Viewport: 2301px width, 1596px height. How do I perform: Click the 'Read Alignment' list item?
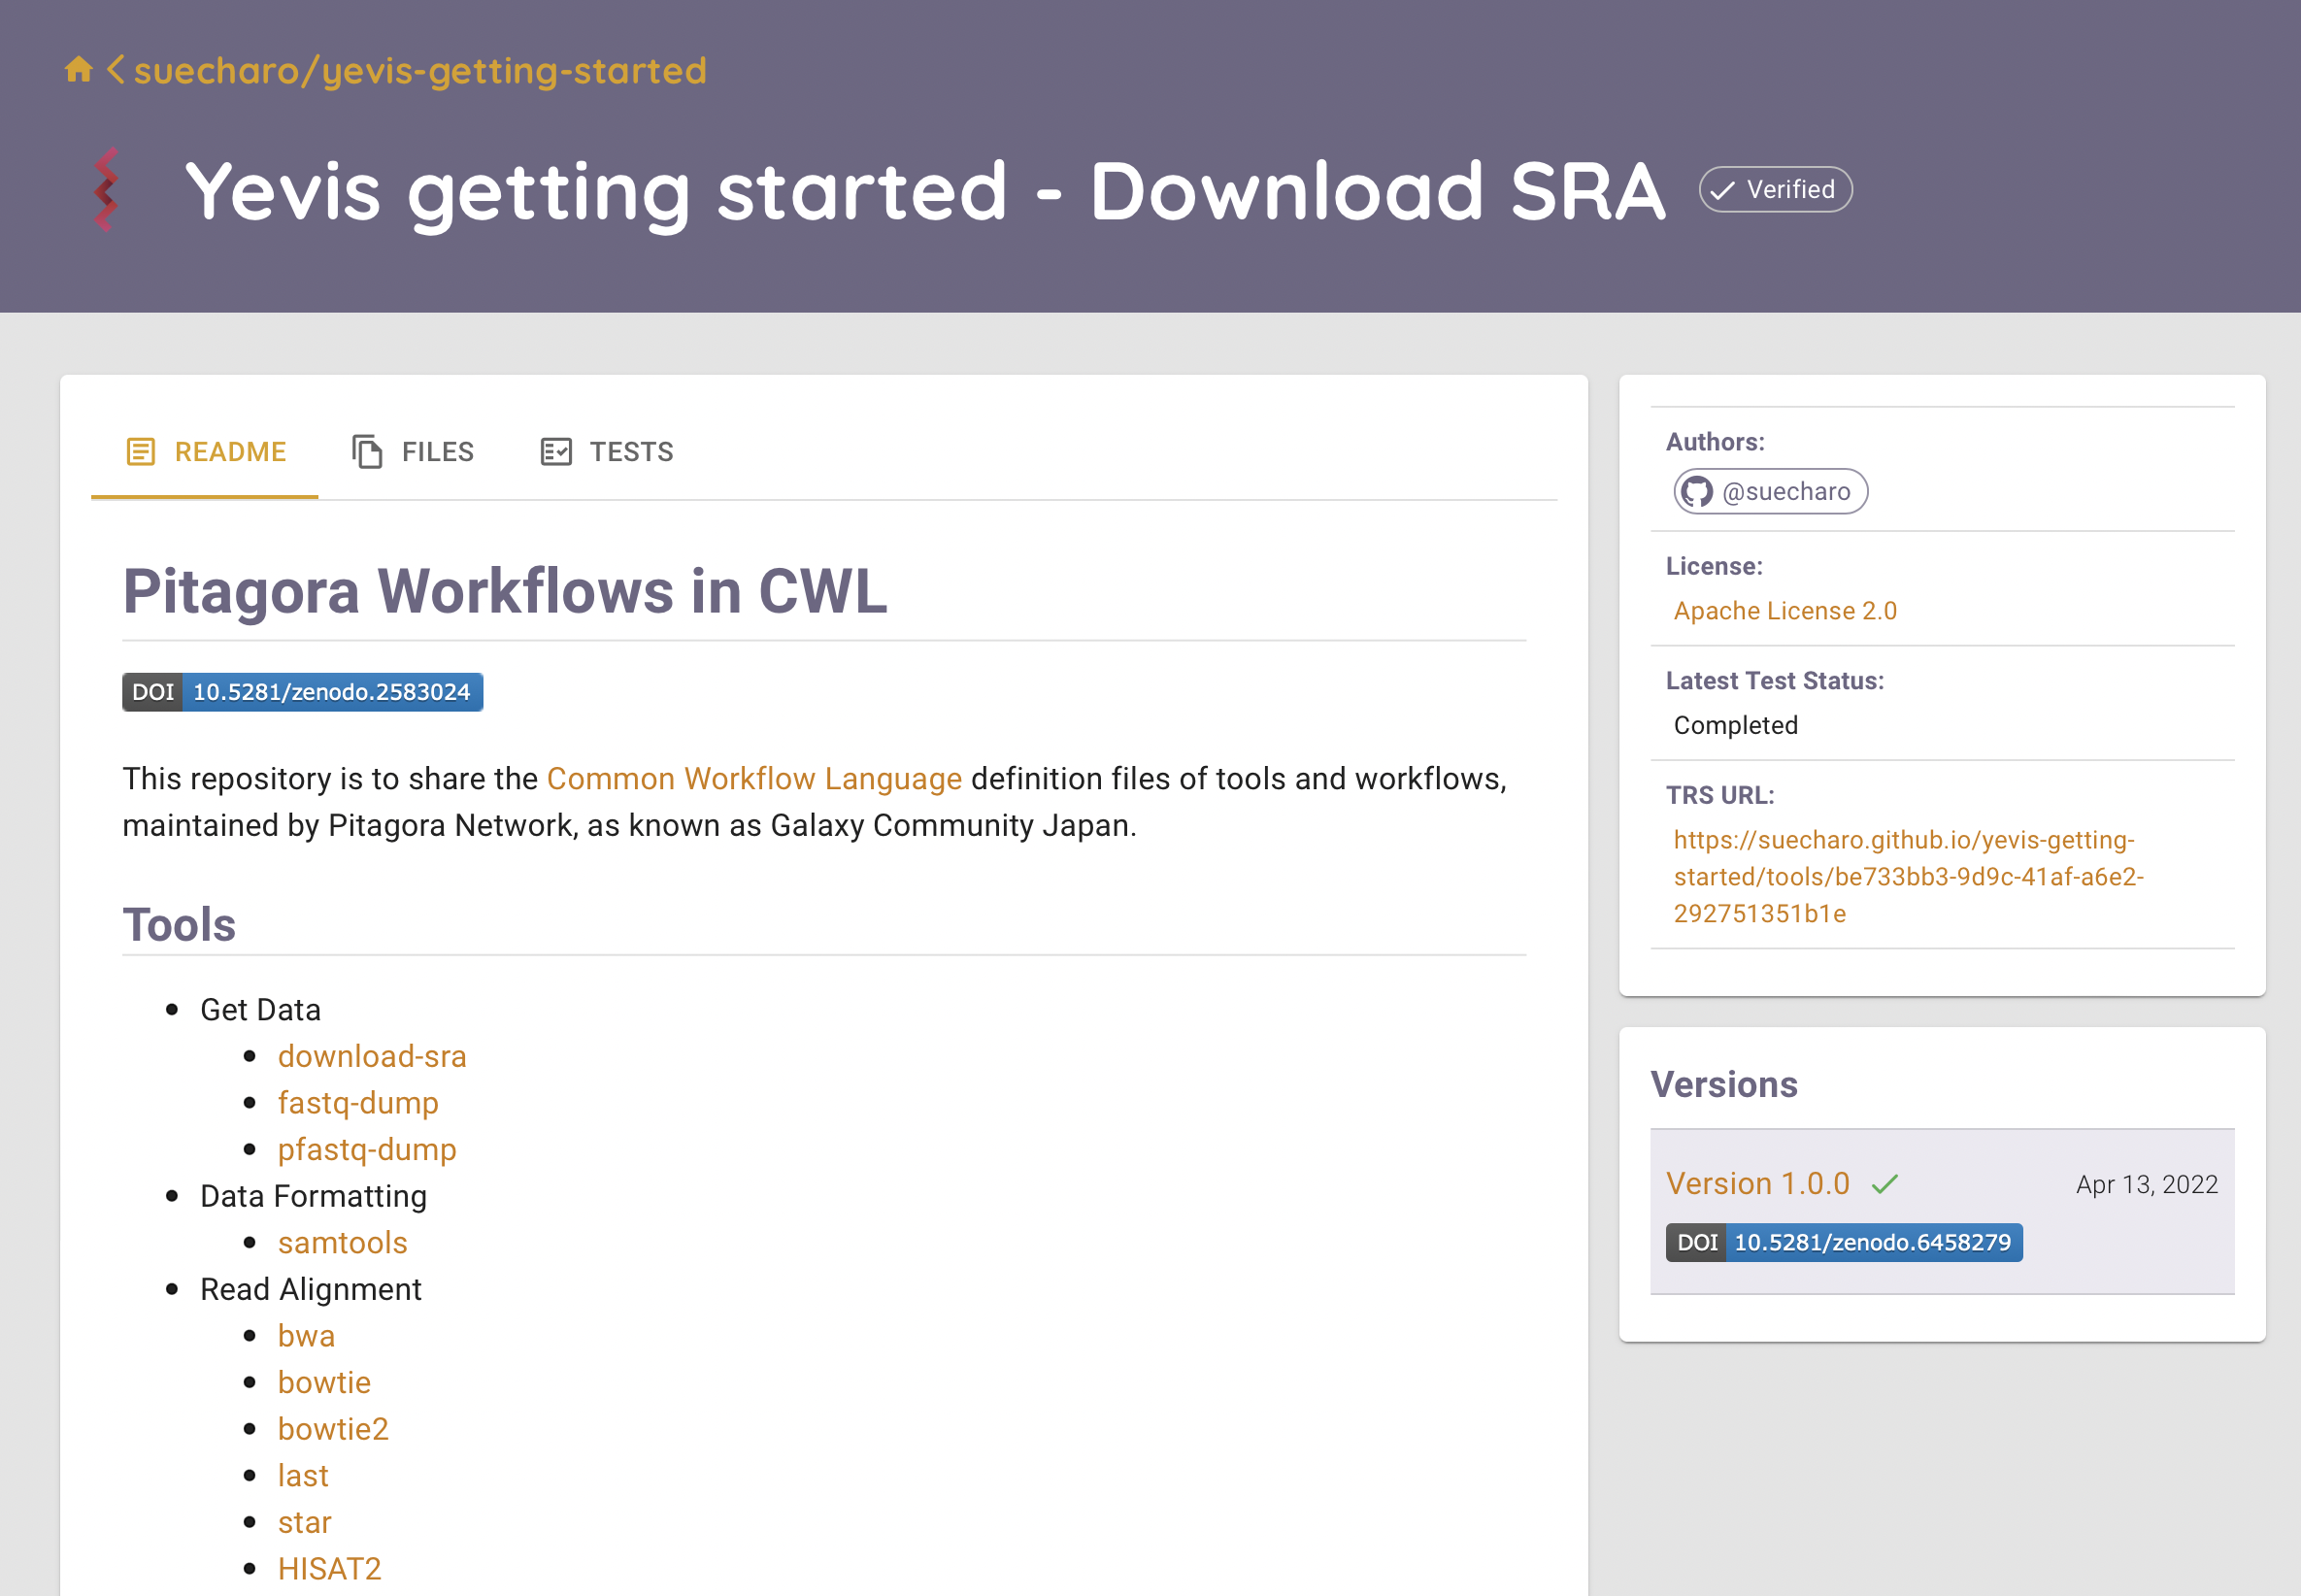[311, 1290]
